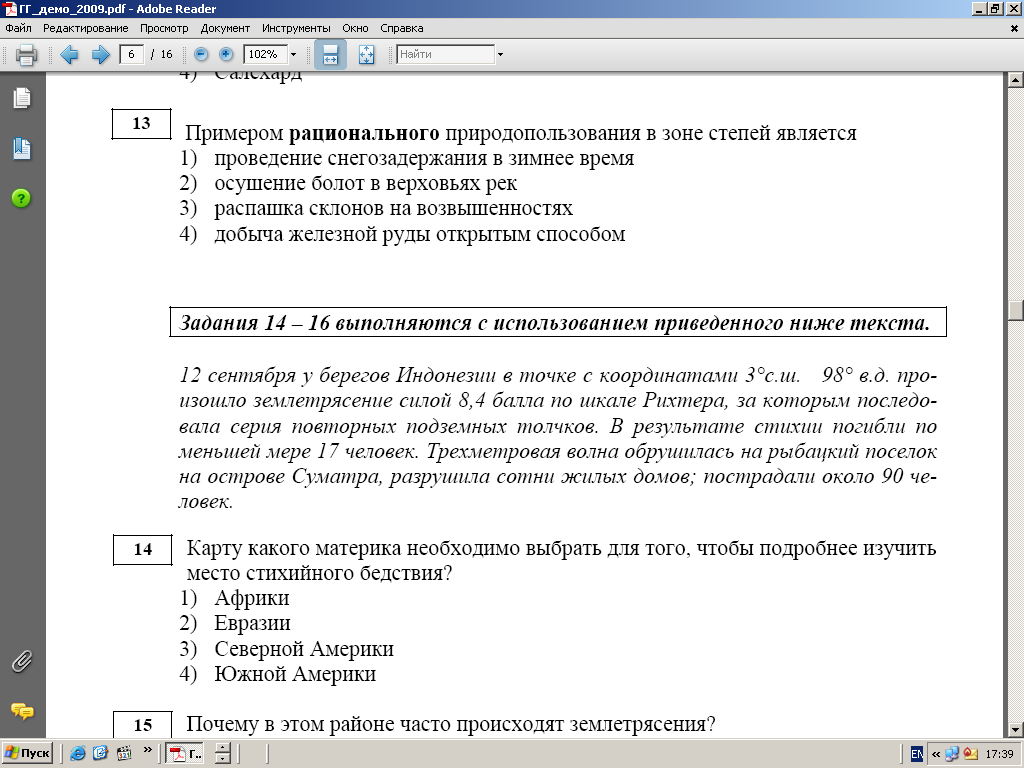Open the Comments panel icon
Image resolution: width=1024 pixels, height=768 pixels.
click(22, 711)
